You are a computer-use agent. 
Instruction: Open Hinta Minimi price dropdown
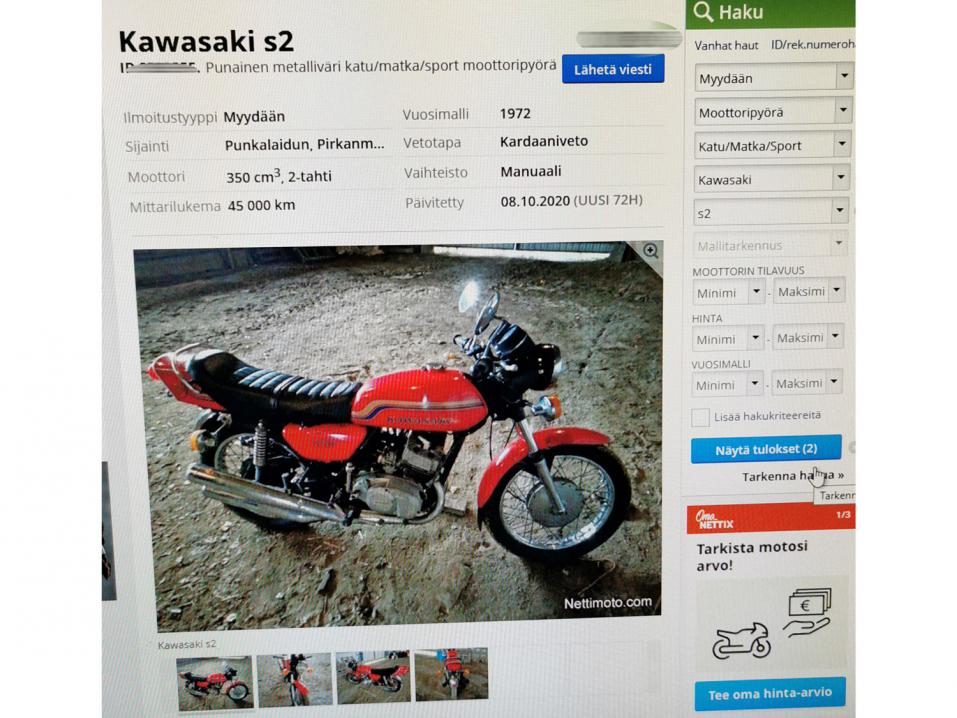pyautogui.click(x=728, y=339)
